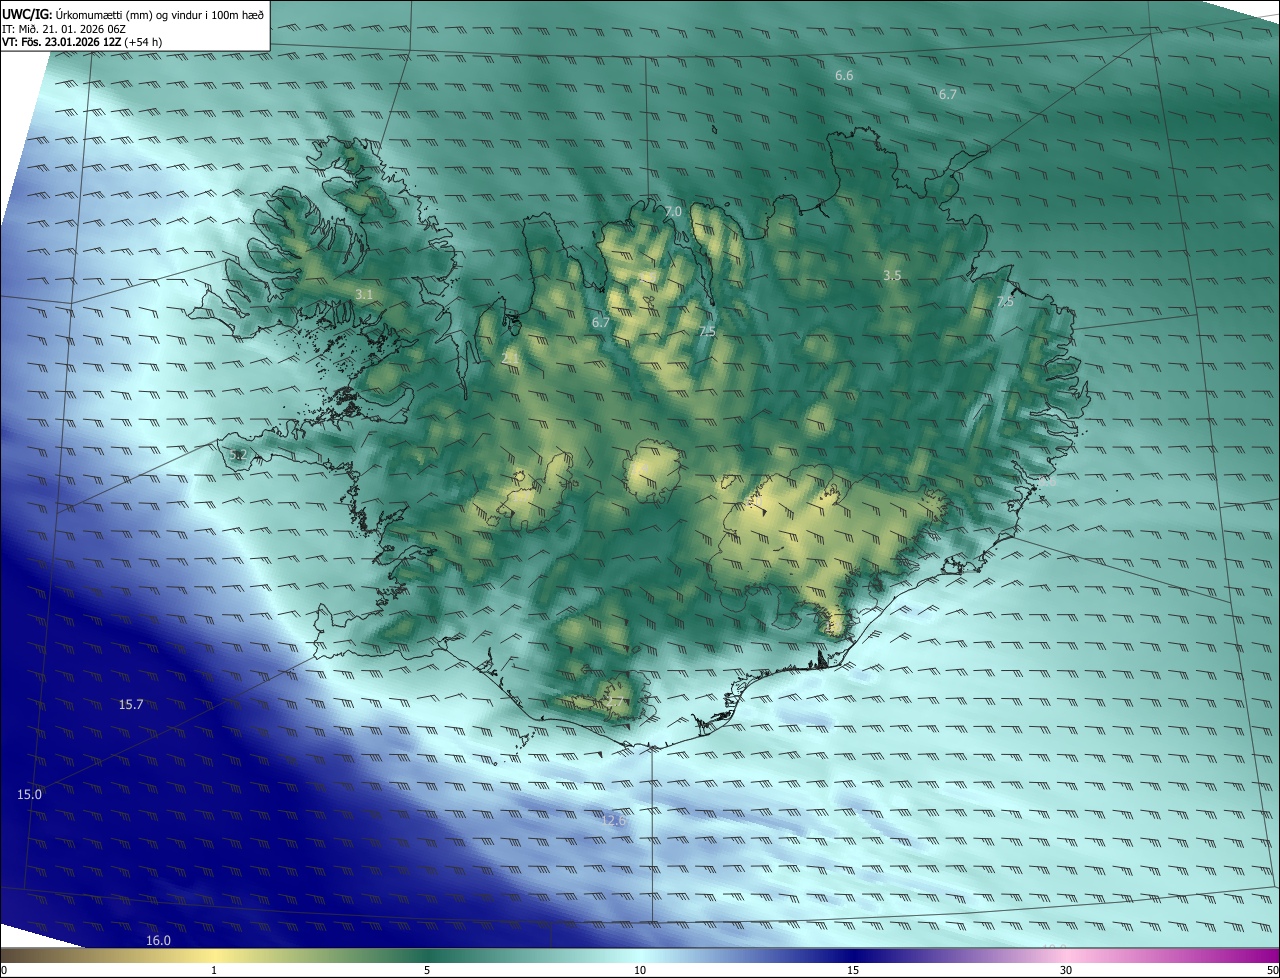Click the '6.7' value label next to 6.6
The image size is (1280, 978).
click(948, 94)
